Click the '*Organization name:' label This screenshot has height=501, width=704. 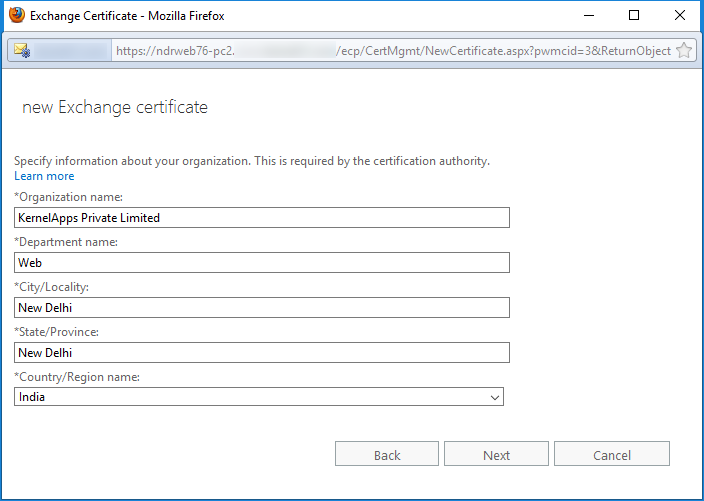pyautogui.click(x=68, y=197)
